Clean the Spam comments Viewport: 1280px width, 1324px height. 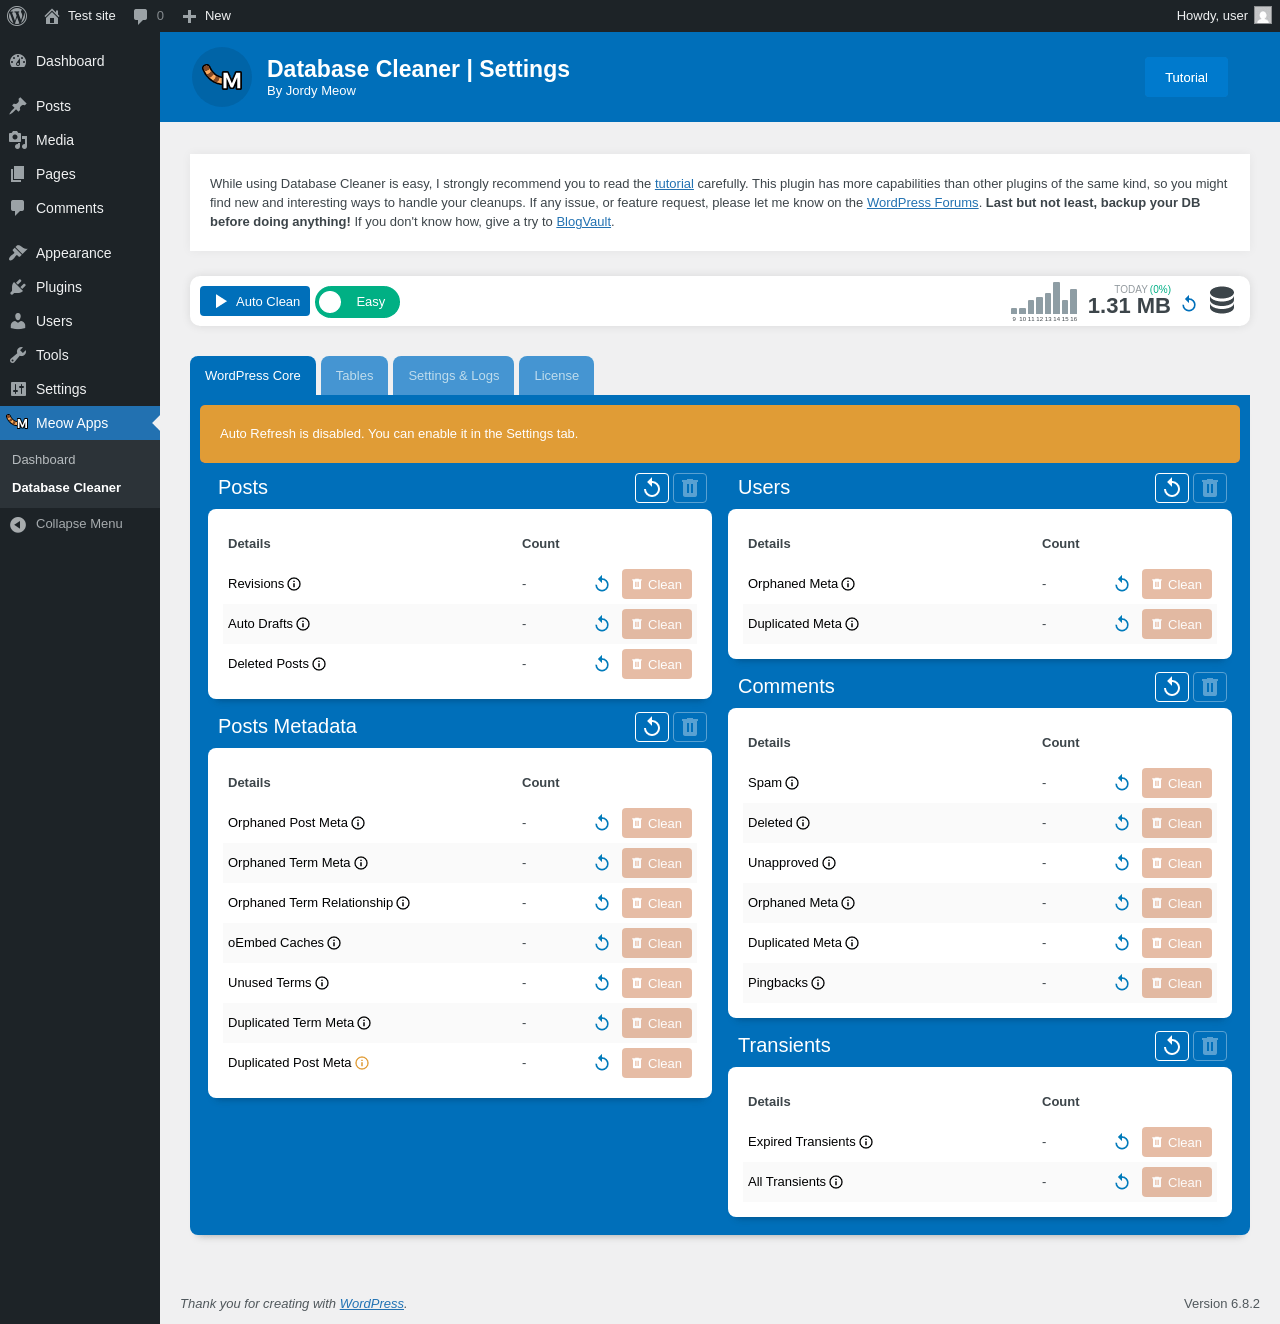click(1177, 783)
